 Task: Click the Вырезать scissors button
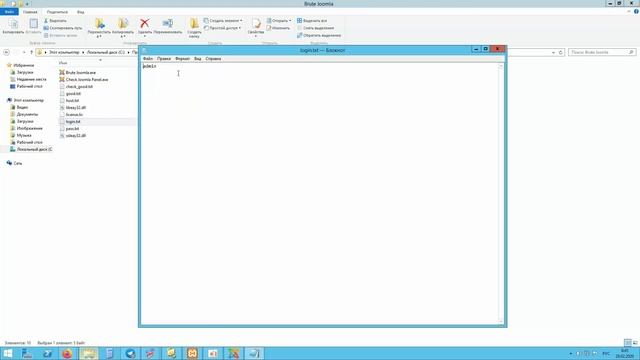coord(55,20)
